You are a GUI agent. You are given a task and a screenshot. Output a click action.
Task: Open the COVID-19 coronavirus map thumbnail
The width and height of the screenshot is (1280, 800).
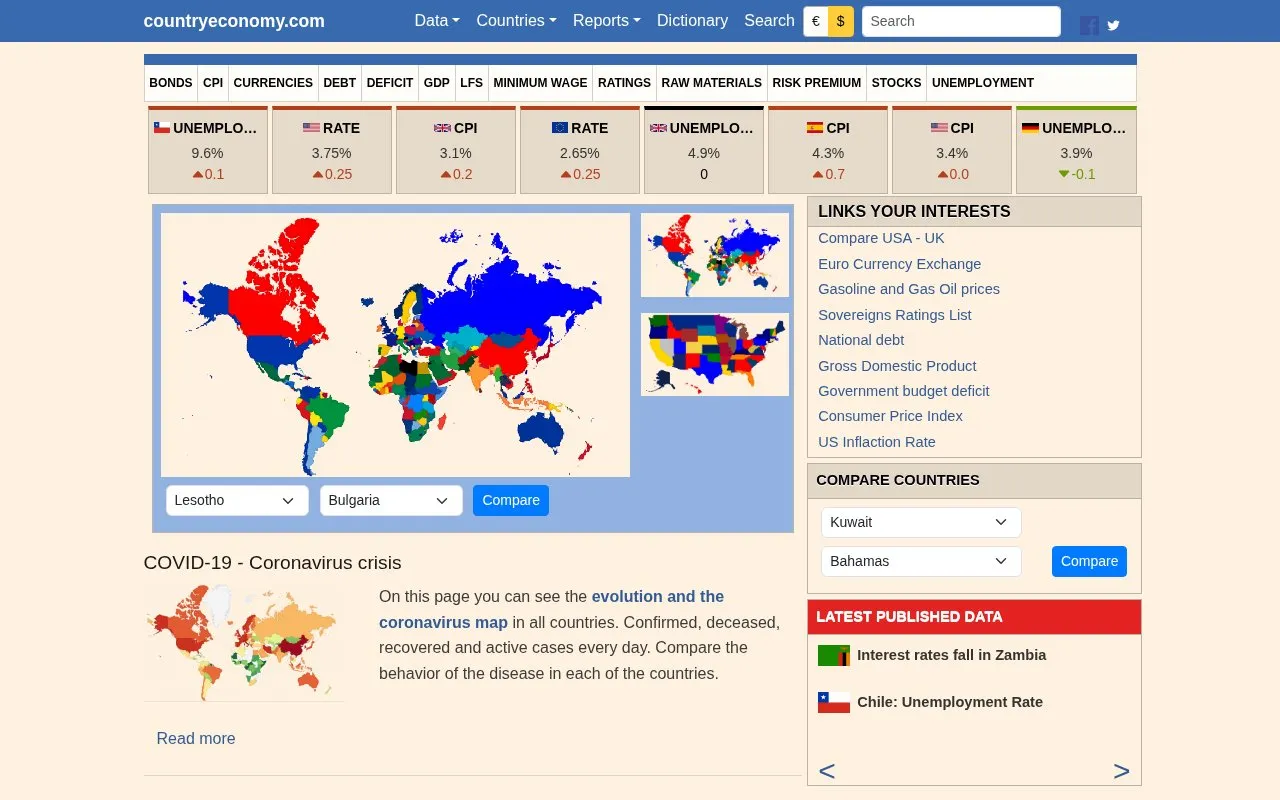(244, 643)
